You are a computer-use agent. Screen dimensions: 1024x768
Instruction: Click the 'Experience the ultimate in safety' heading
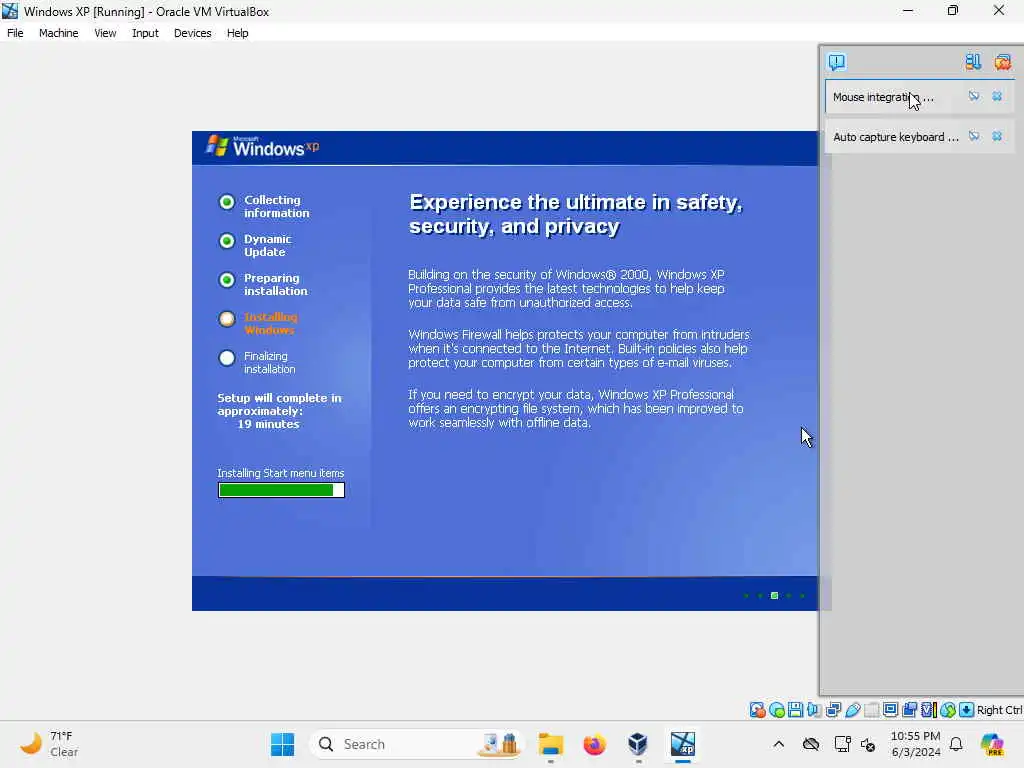pyautogui.click(x=575, y=214)
